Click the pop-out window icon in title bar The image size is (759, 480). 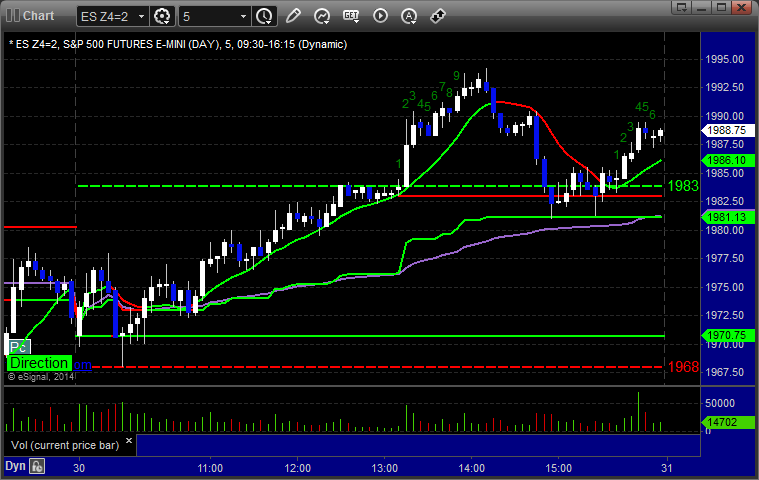coord(682,7)
